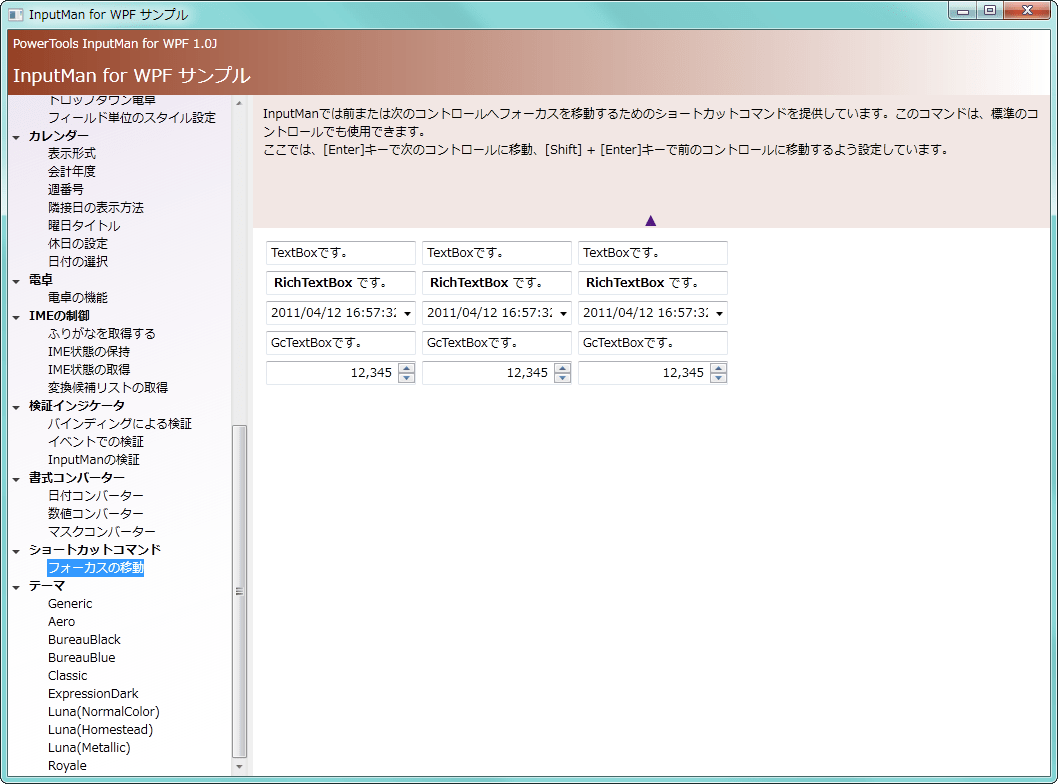Collapse the テーマ section
The image size is (1058, 784).
pos(14,585)
